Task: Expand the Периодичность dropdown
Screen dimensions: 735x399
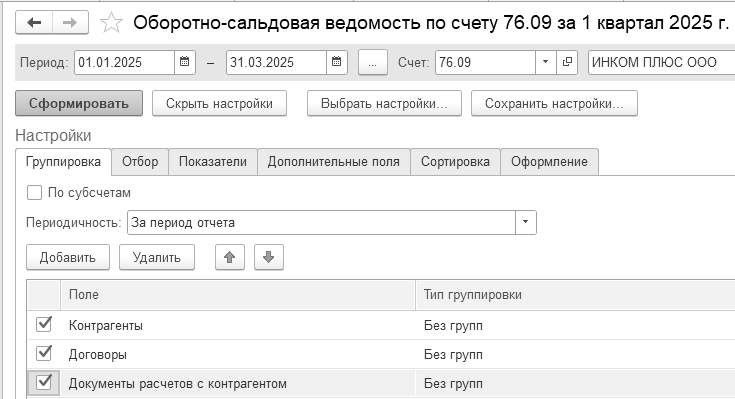Action: click(525, 222)
